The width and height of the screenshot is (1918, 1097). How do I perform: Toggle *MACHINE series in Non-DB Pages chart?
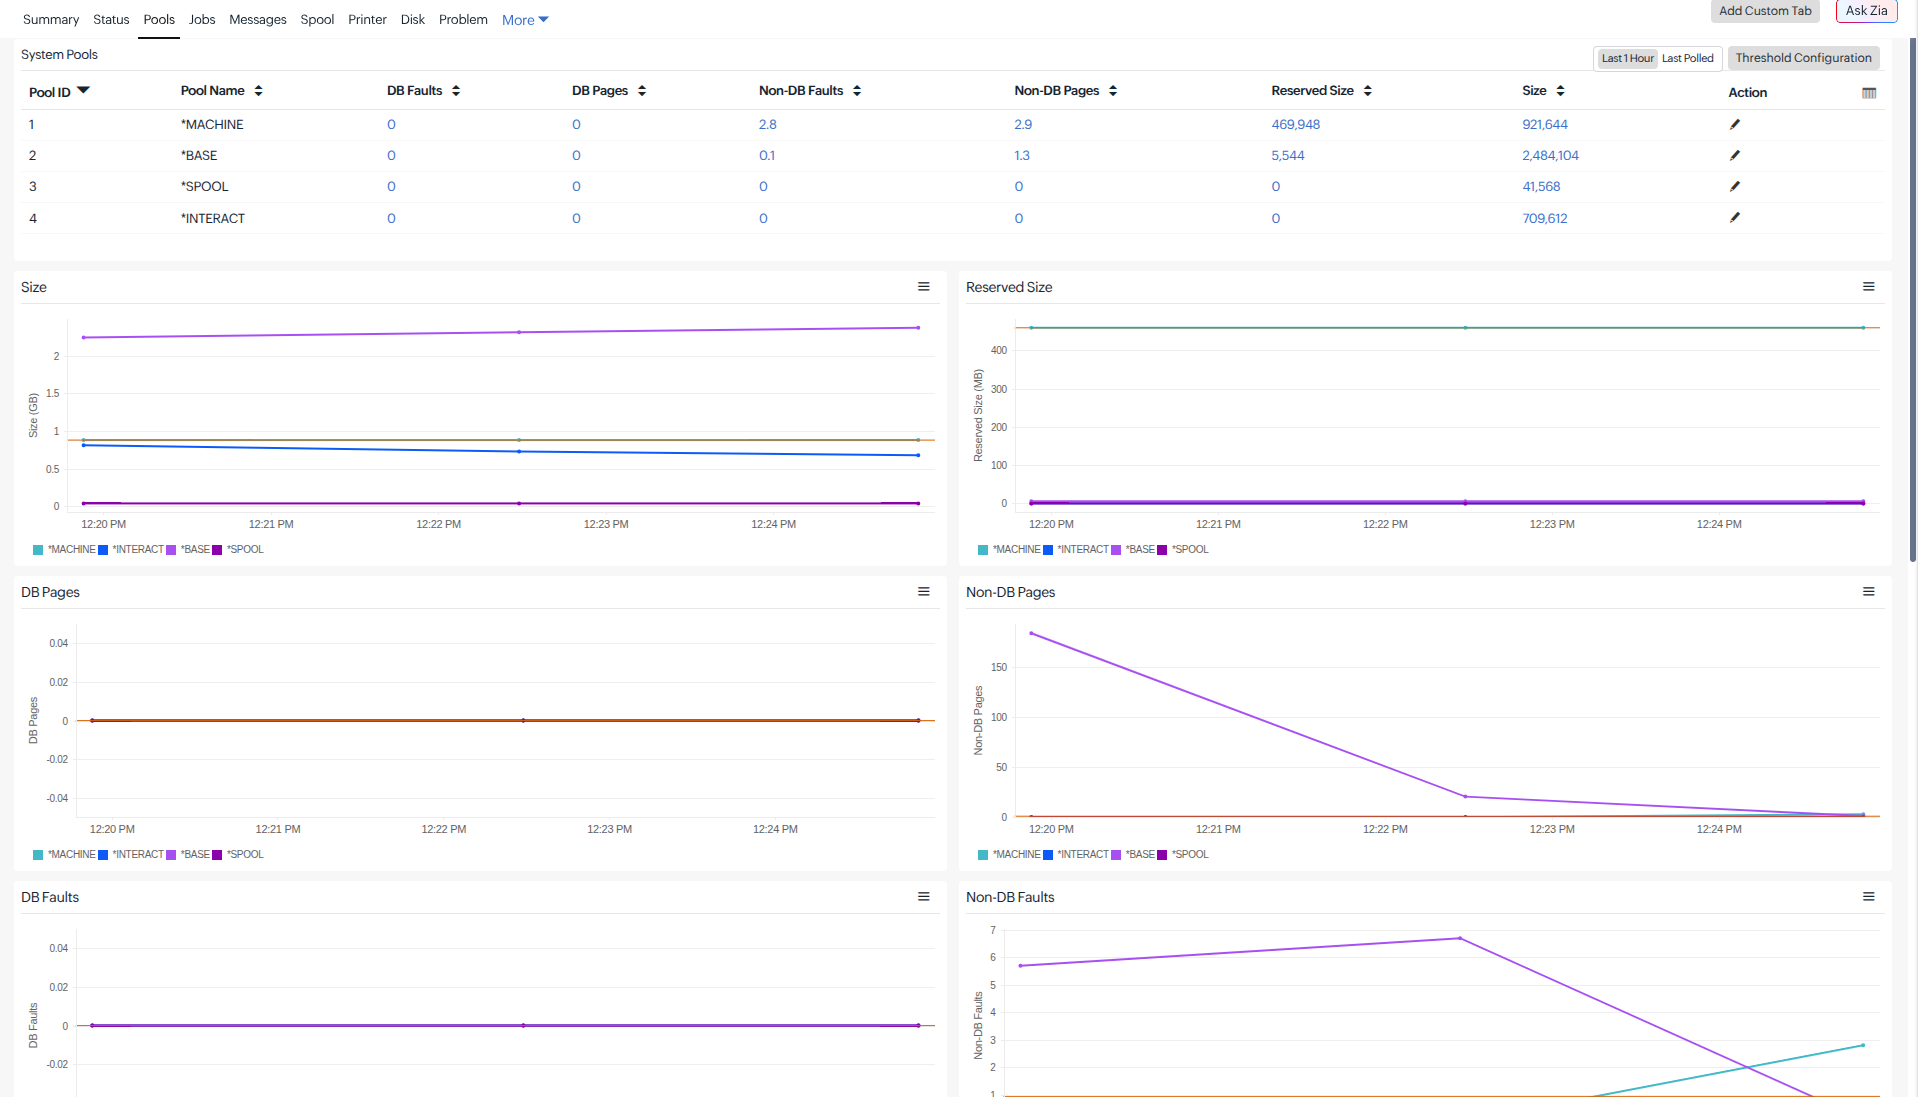(1010, 854)
